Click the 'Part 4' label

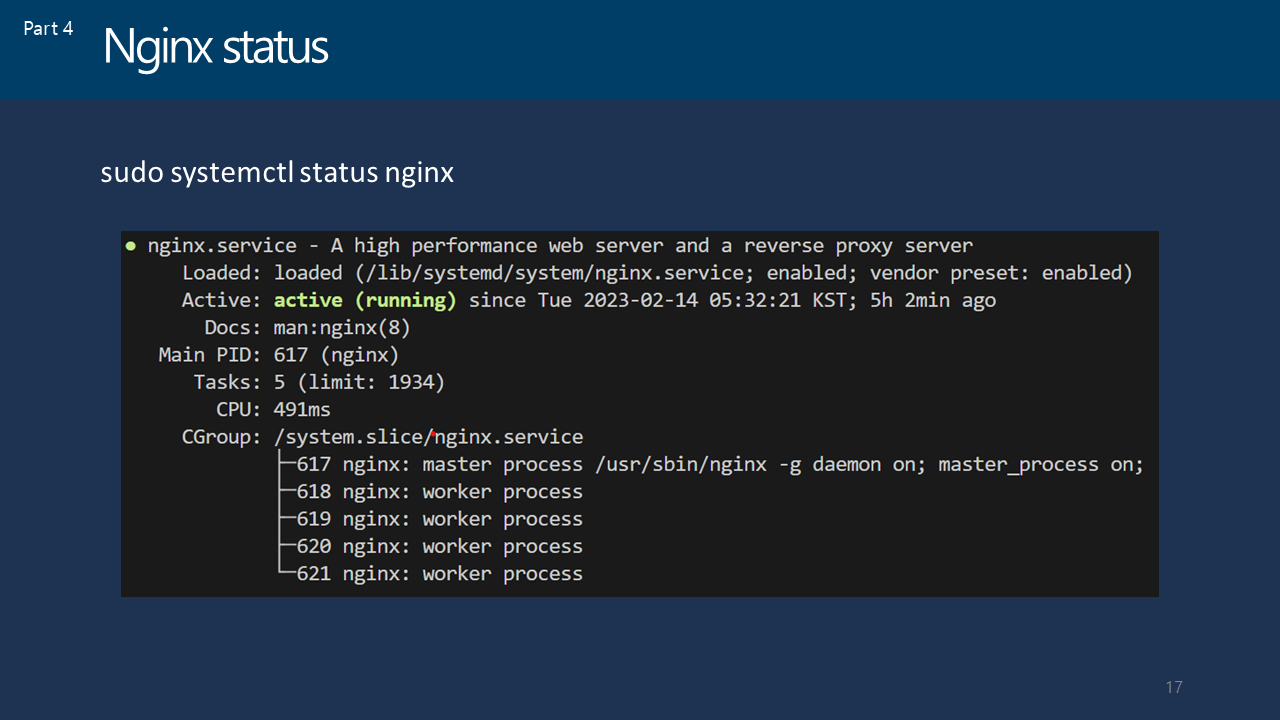(x=48, y=28)
